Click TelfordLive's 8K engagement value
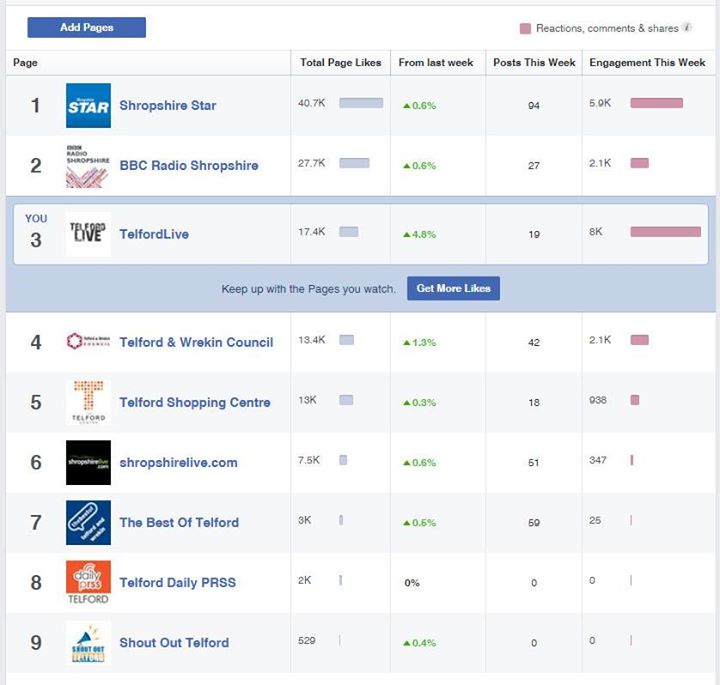720x685 pixels. tap(596, 232)
